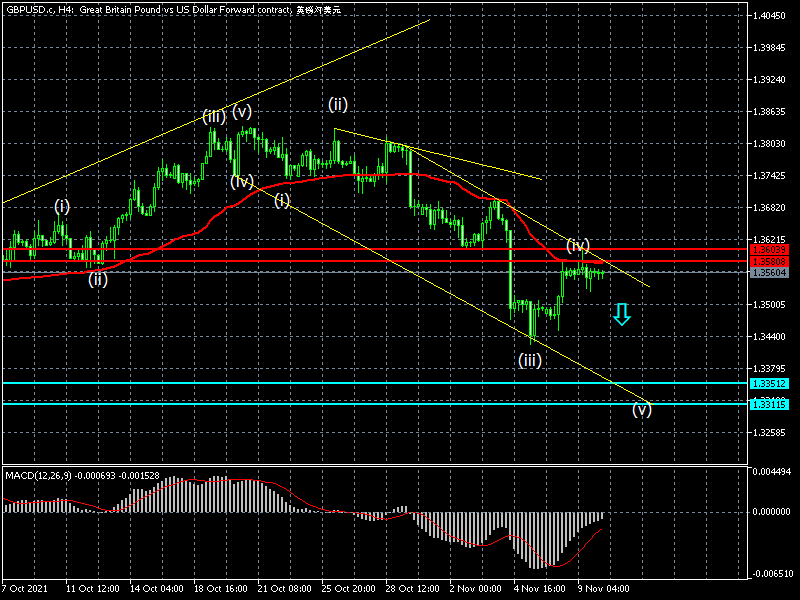This screenshot has width=800, height=600.
Task: Select the red 1.36039 price label
Action: (769, 249)
